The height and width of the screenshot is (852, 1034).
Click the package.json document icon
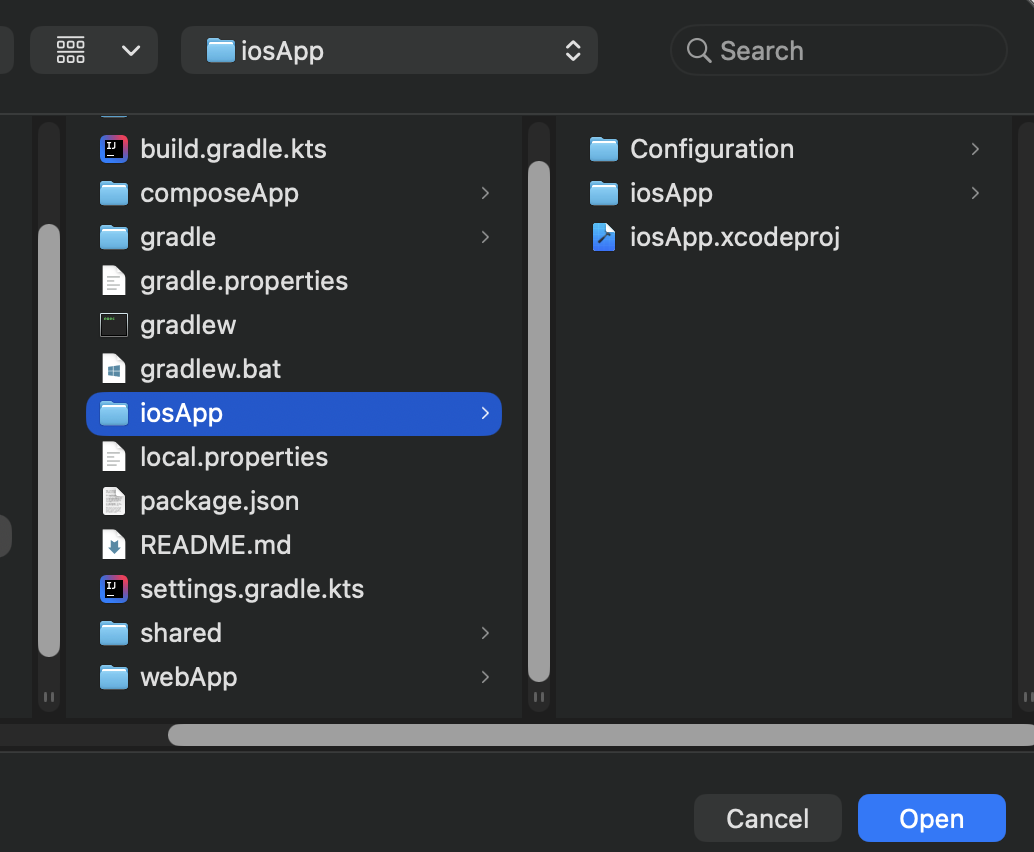[113, 501]
